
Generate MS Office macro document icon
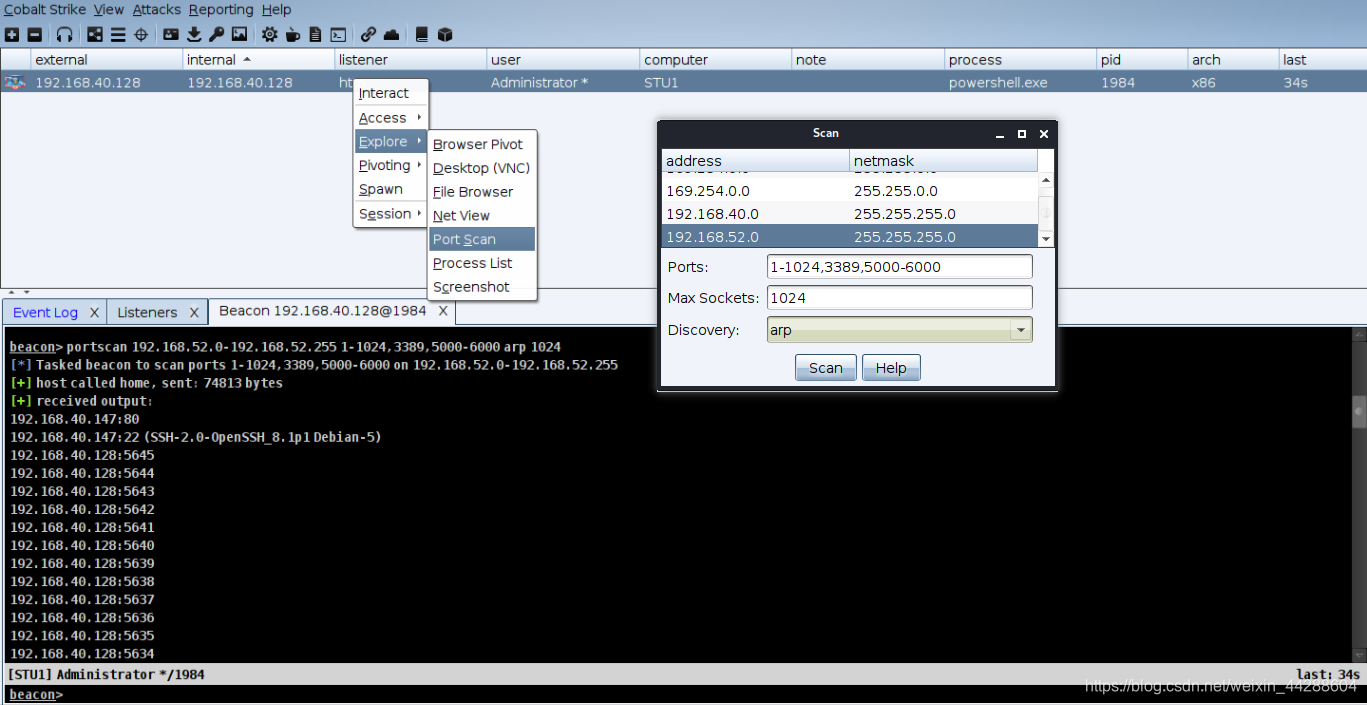(315, 34)
